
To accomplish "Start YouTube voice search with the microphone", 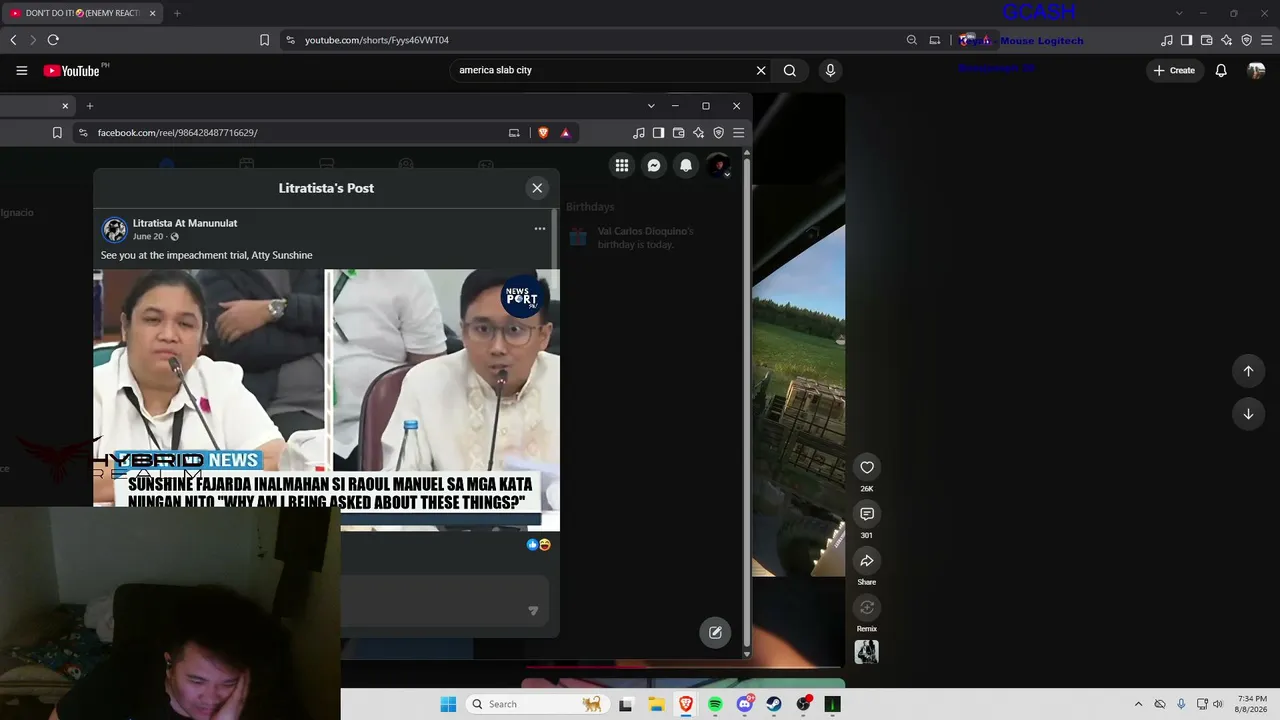I will coord(830,71).
